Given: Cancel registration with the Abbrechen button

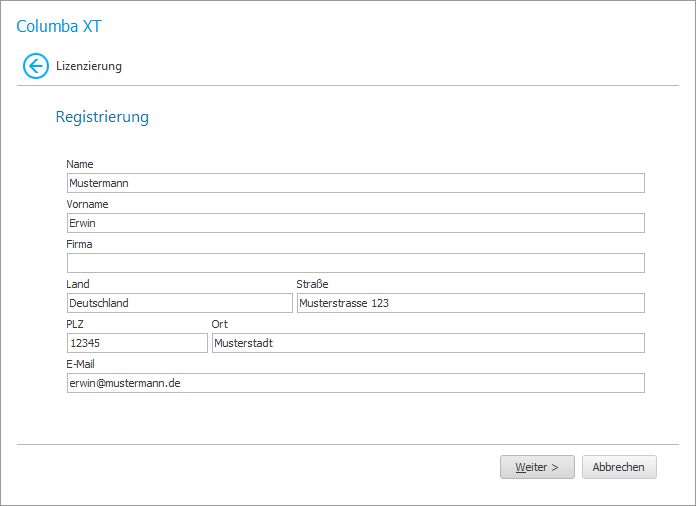Looking at the screenshot, I should (619, 467).
